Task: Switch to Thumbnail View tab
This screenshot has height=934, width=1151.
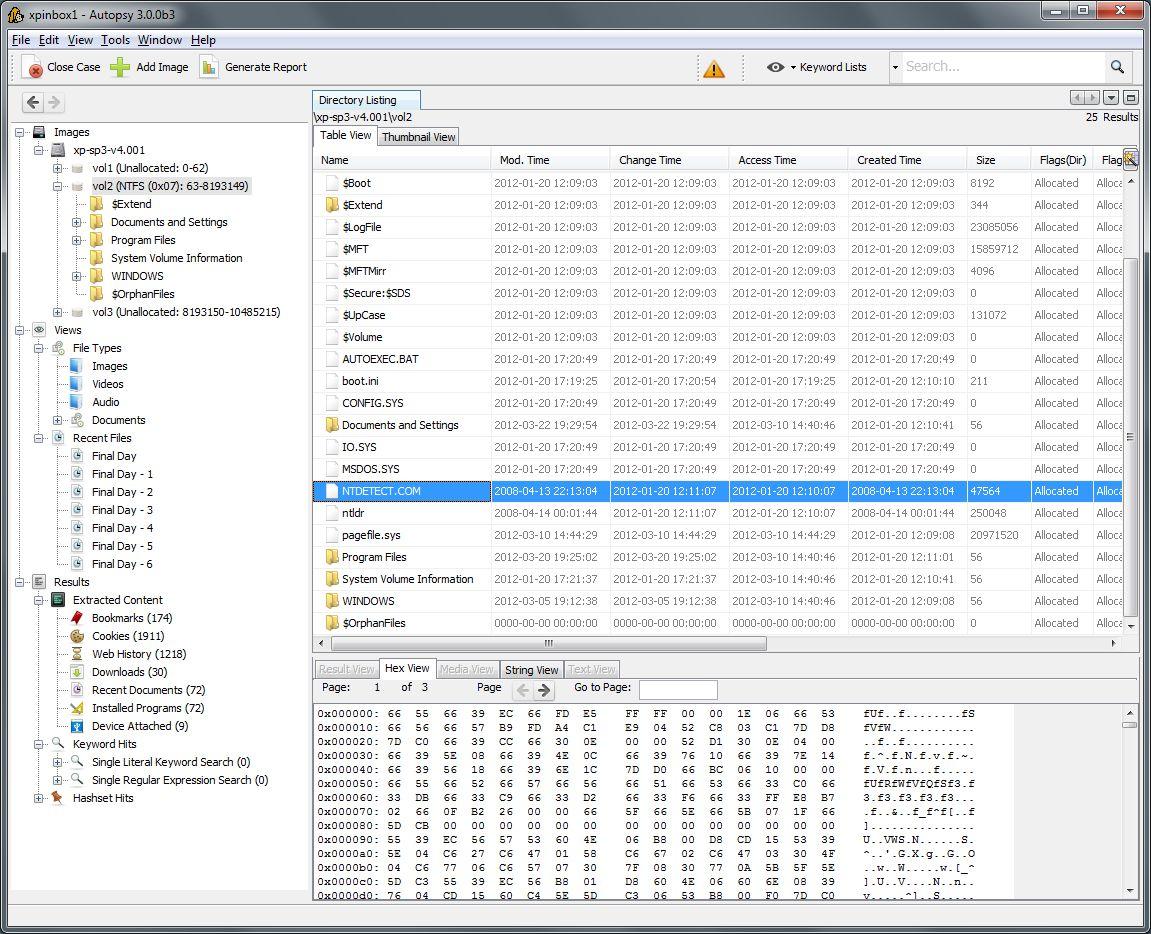Action: tap(418, 137)
